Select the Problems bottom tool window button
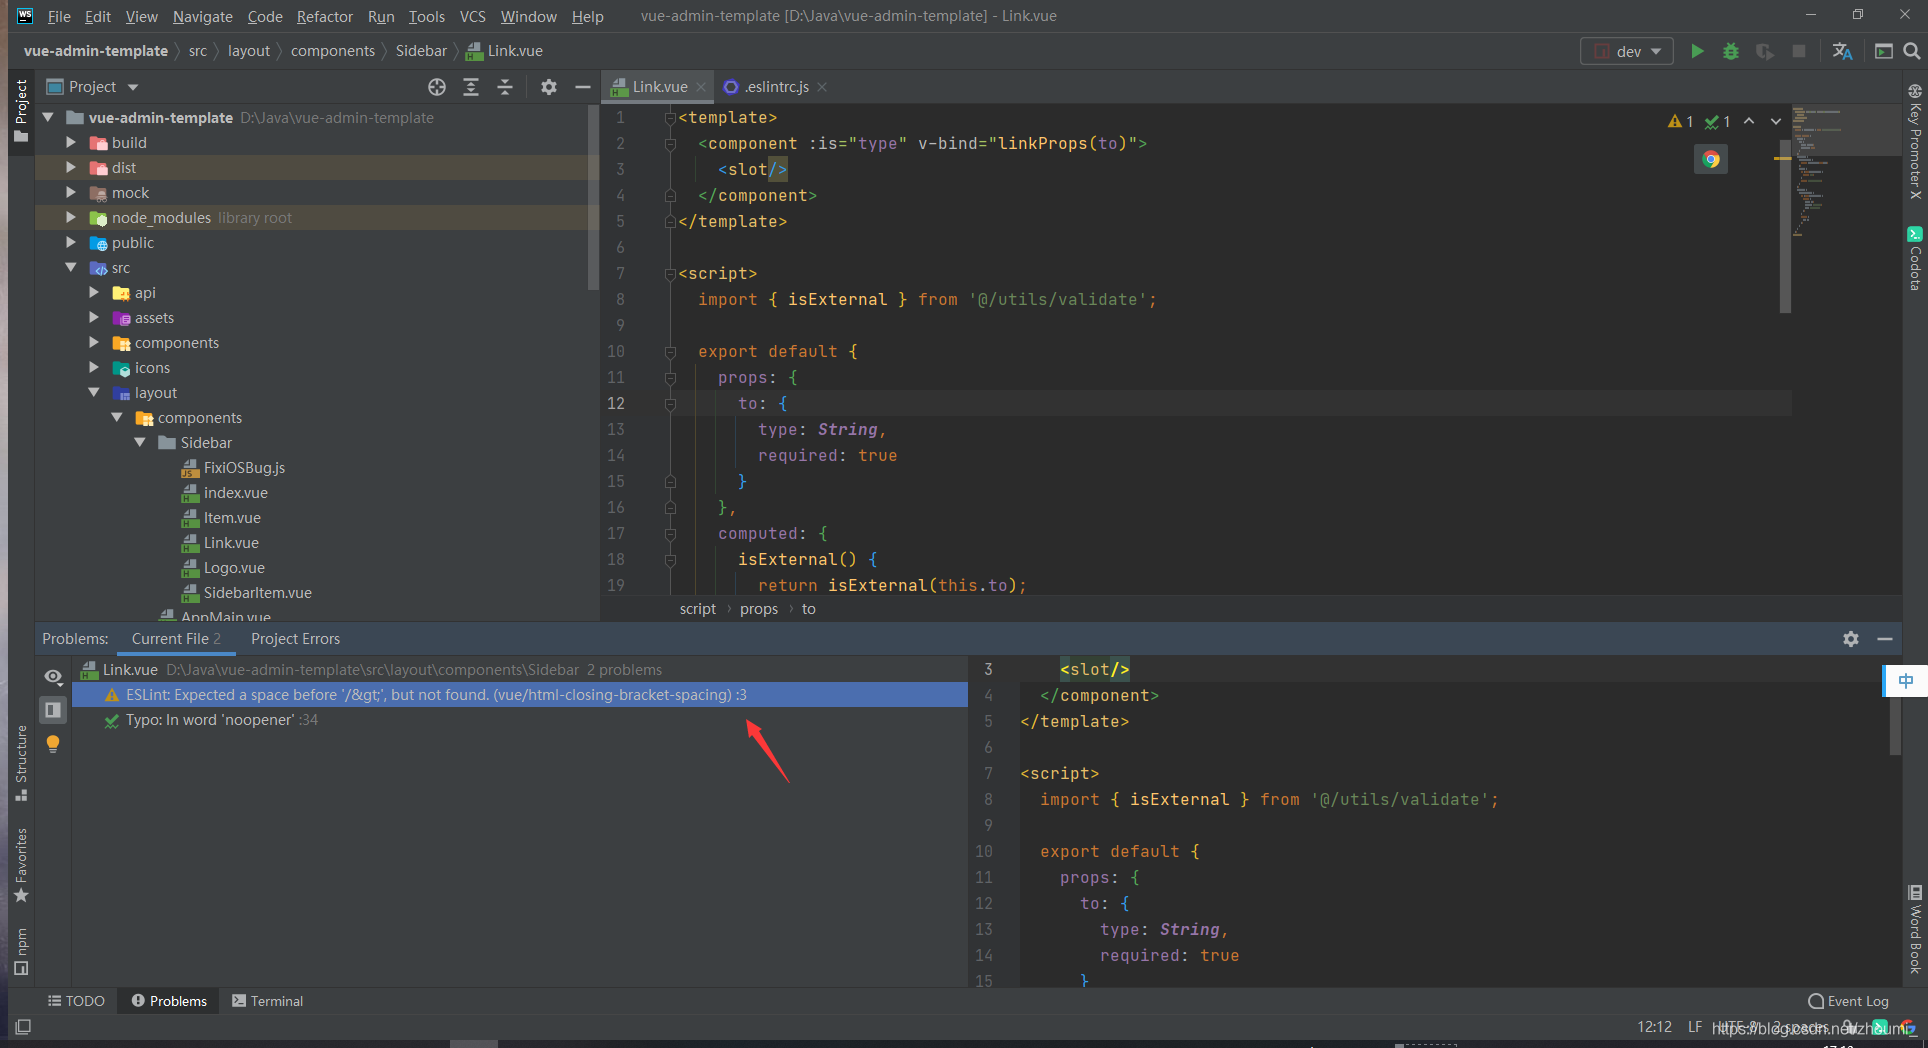 [x=169, y=1001]
